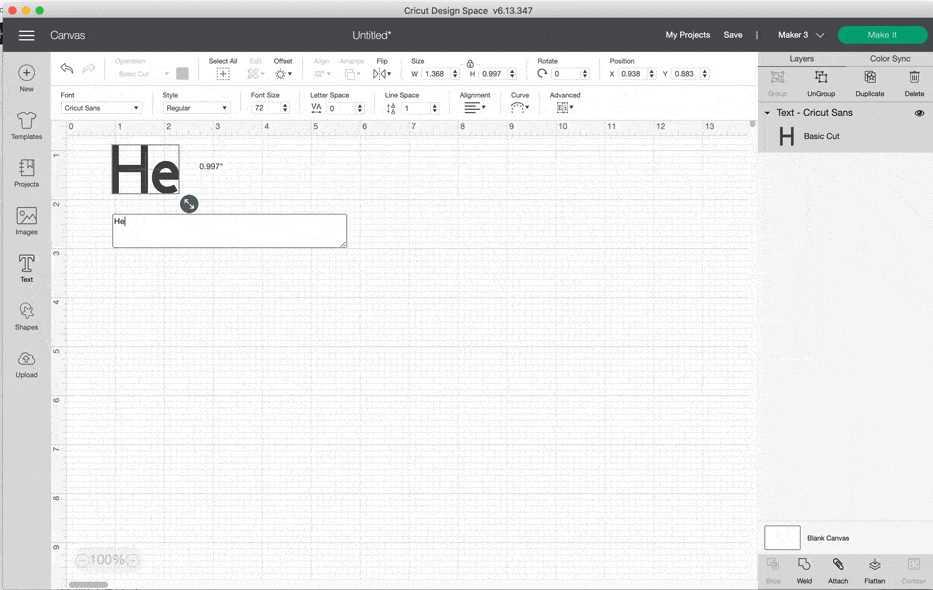Open the Maker 3 machine dropdown
The height and width of the screenshot is (590, 933).
800,35
